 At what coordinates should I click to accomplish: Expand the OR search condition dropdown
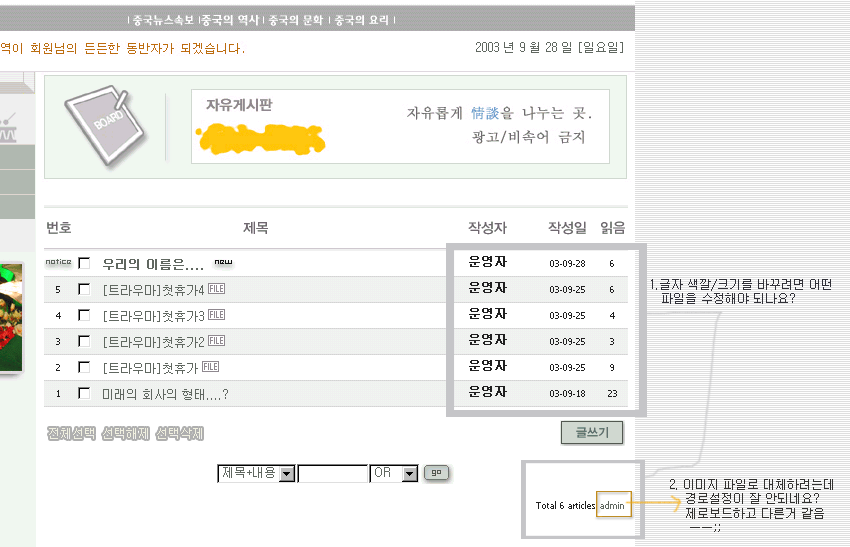click(409, 473)
